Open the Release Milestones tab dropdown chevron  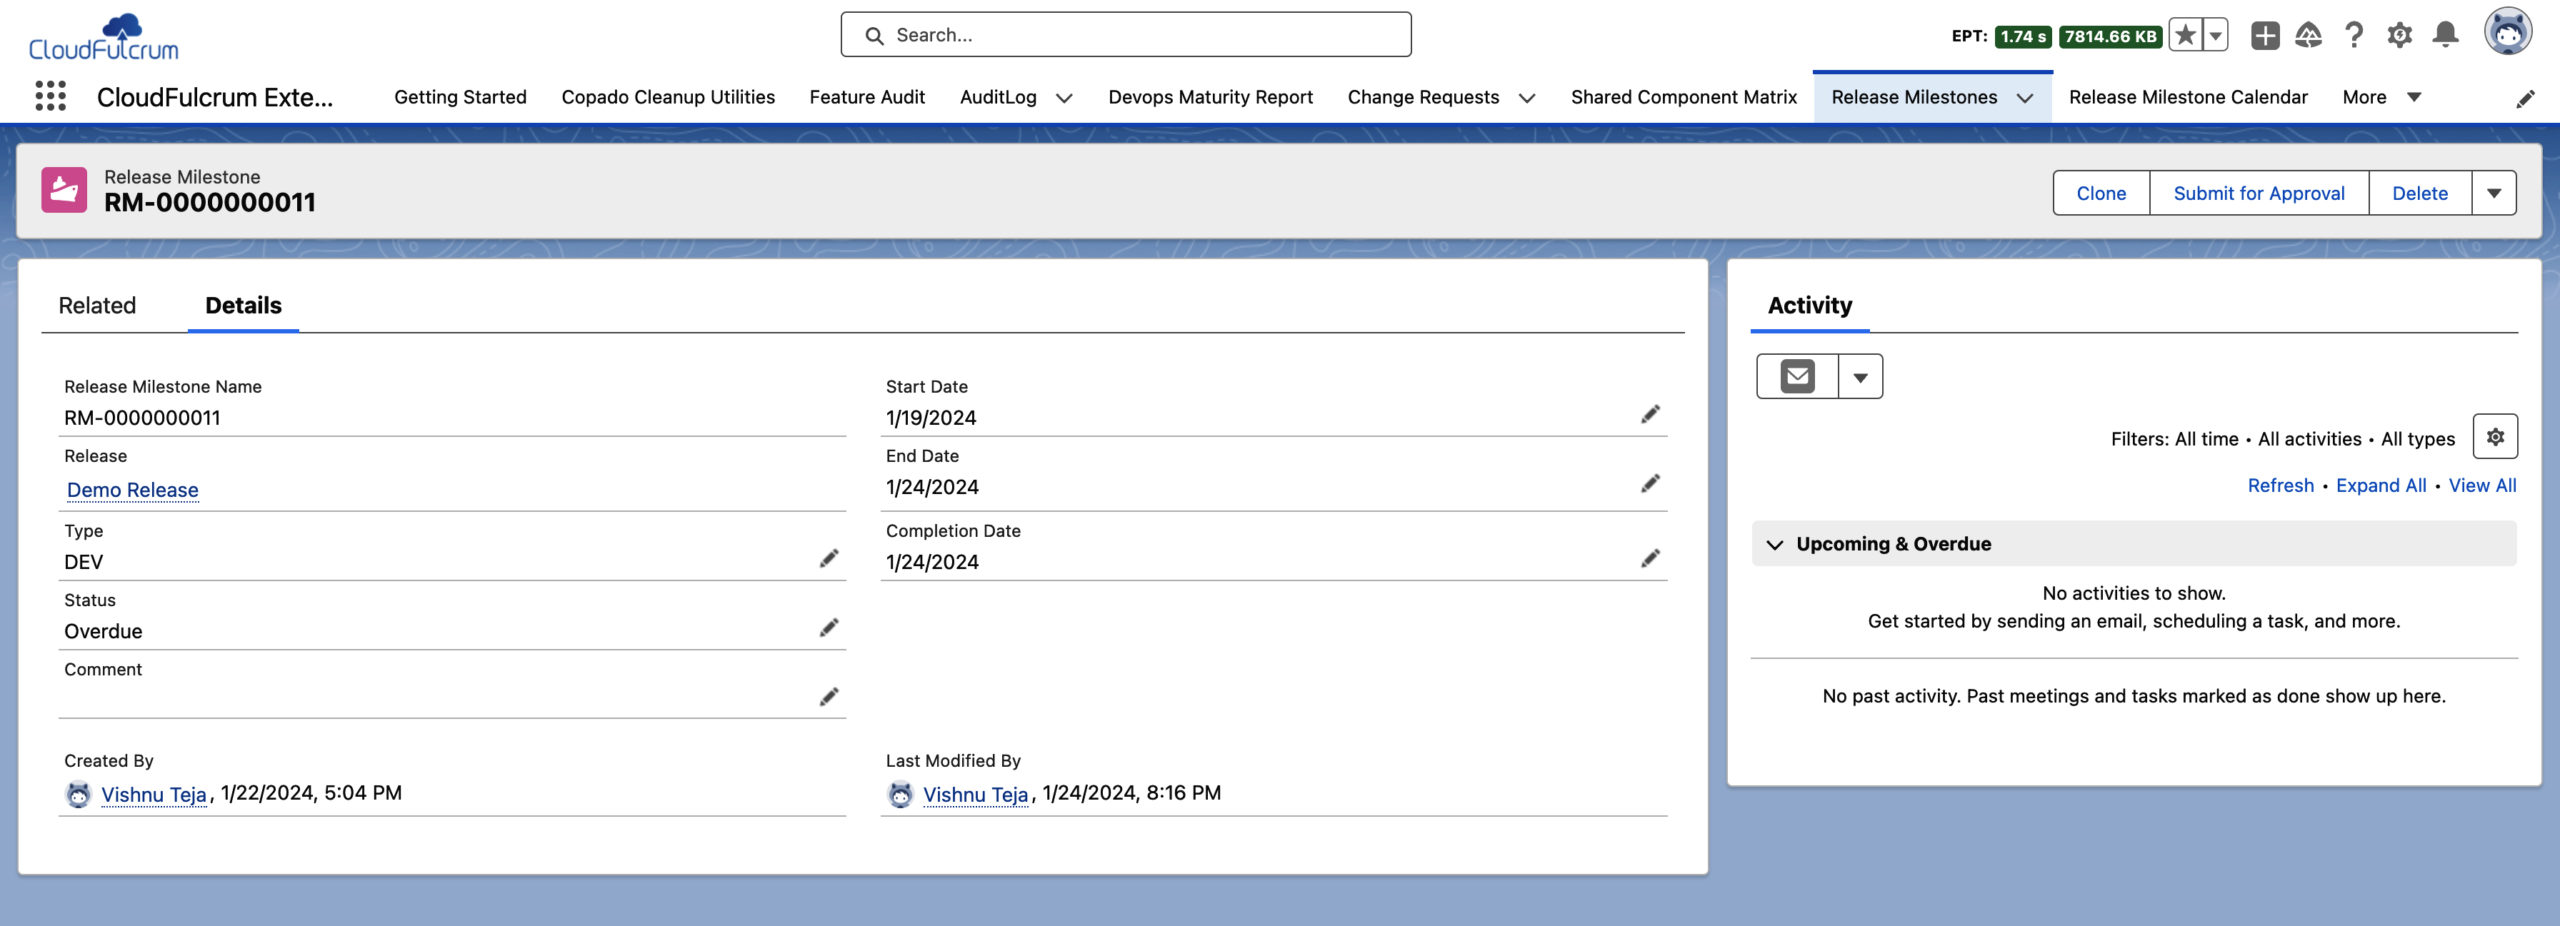pos(2025,98)
